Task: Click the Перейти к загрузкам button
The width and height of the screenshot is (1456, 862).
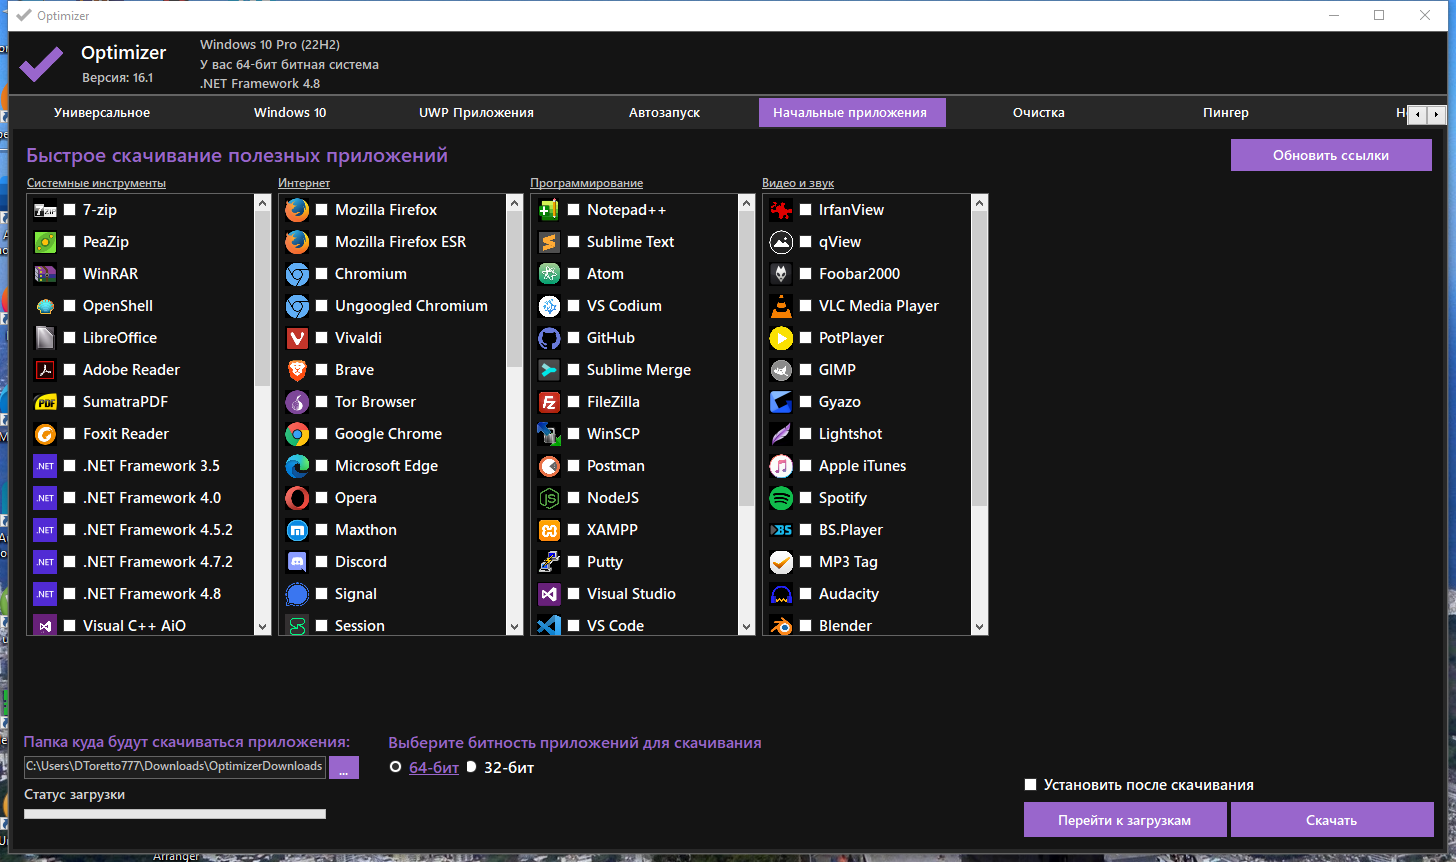Action: click(x=1125, y=820)
